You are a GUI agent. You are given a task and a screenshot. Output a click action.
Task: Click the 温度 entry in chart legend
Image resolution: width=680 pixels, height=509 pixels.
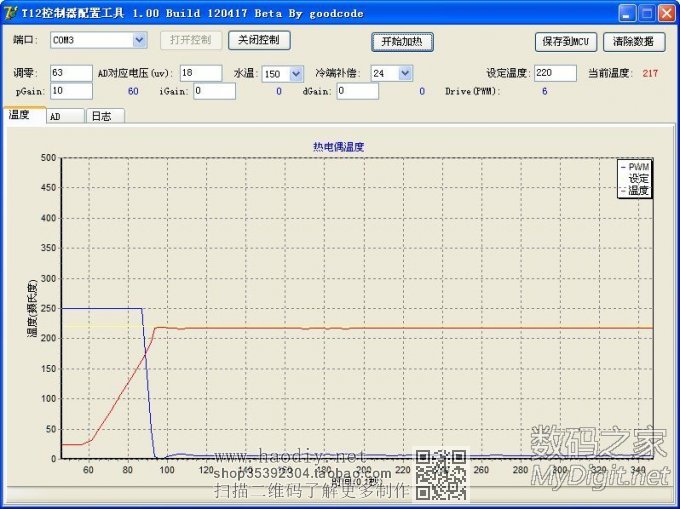[637, 190]
